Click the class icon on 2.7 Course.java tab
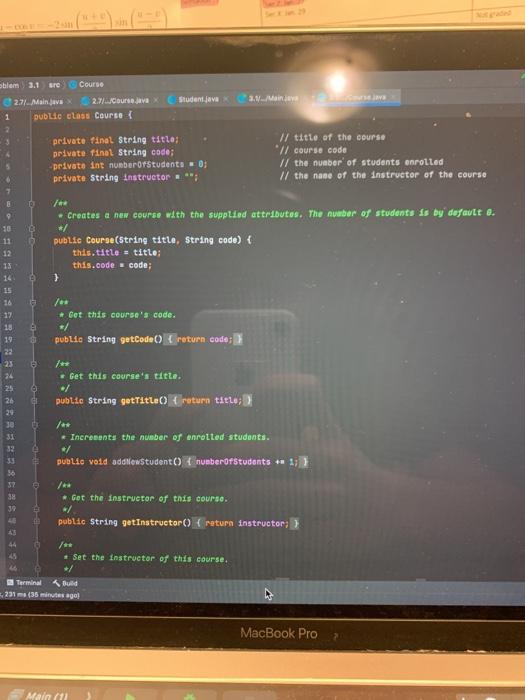The width and height of the screenshot is (525, 700). click(x=86, y=101)
